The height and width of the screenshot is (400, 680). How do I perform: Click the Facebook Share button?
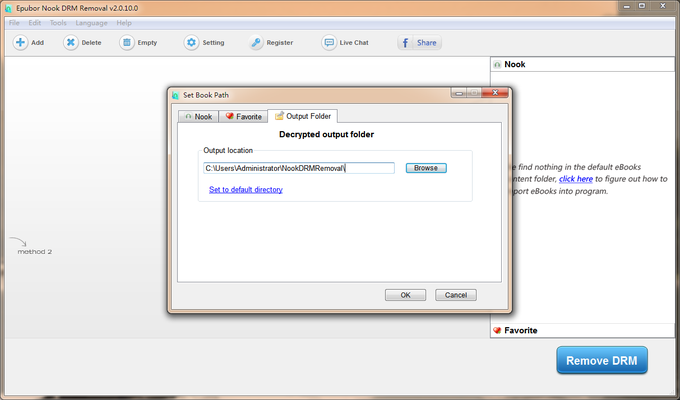click(419, 43)
